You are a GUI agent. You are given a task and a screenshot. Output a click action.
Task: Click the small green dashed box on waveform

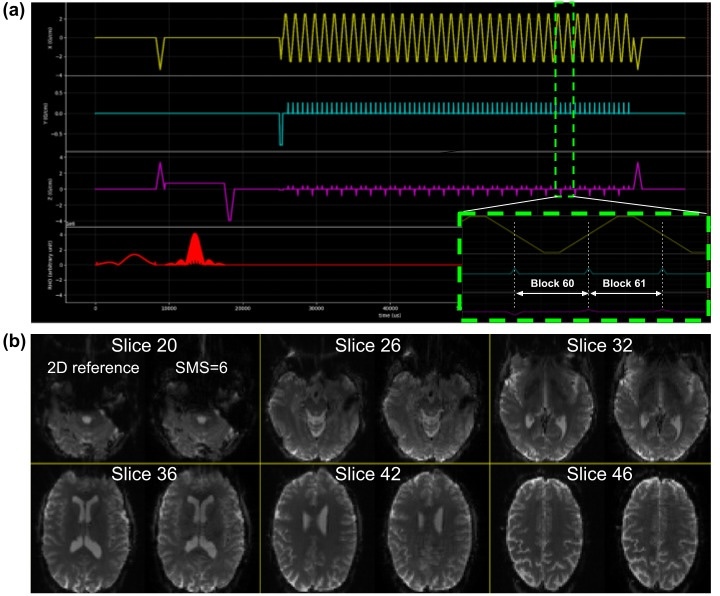(564, 98)
